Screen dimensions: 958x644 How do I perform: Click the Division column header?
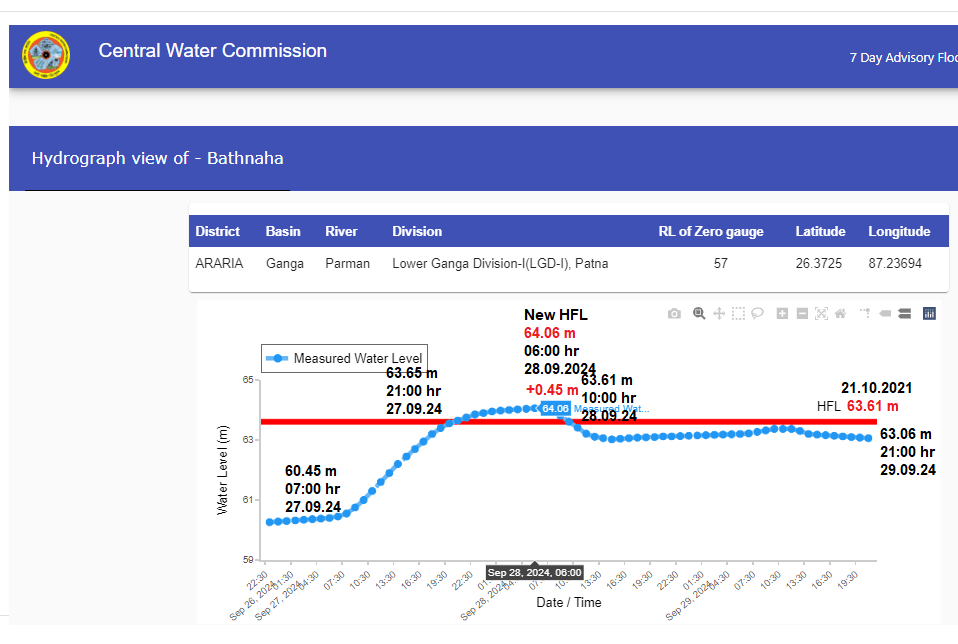[x=417, y=231]
